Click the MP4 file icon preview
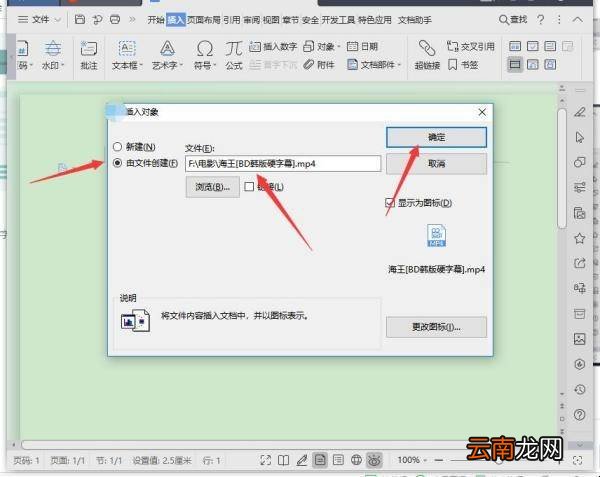The image size is (600, 477). click(x=436, y=236)
